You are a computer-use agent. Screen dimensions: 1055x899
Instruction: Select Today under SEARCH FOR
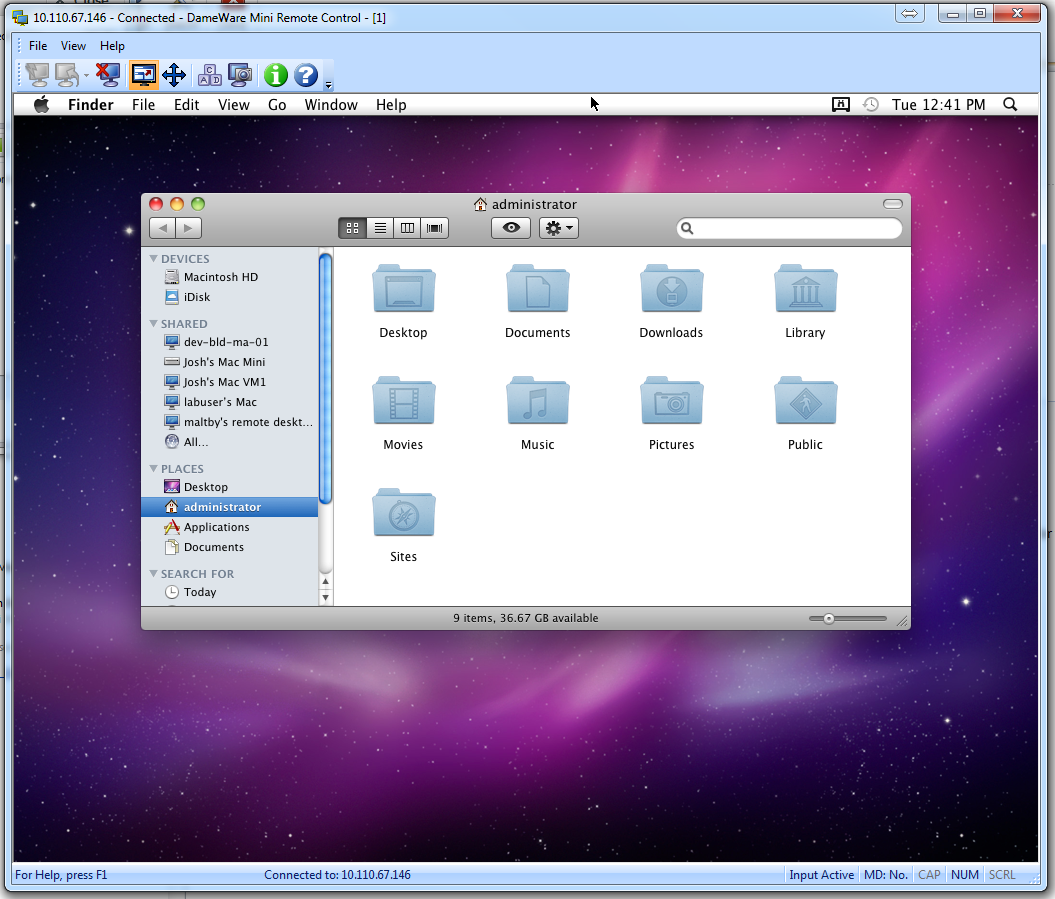[229, 592]
